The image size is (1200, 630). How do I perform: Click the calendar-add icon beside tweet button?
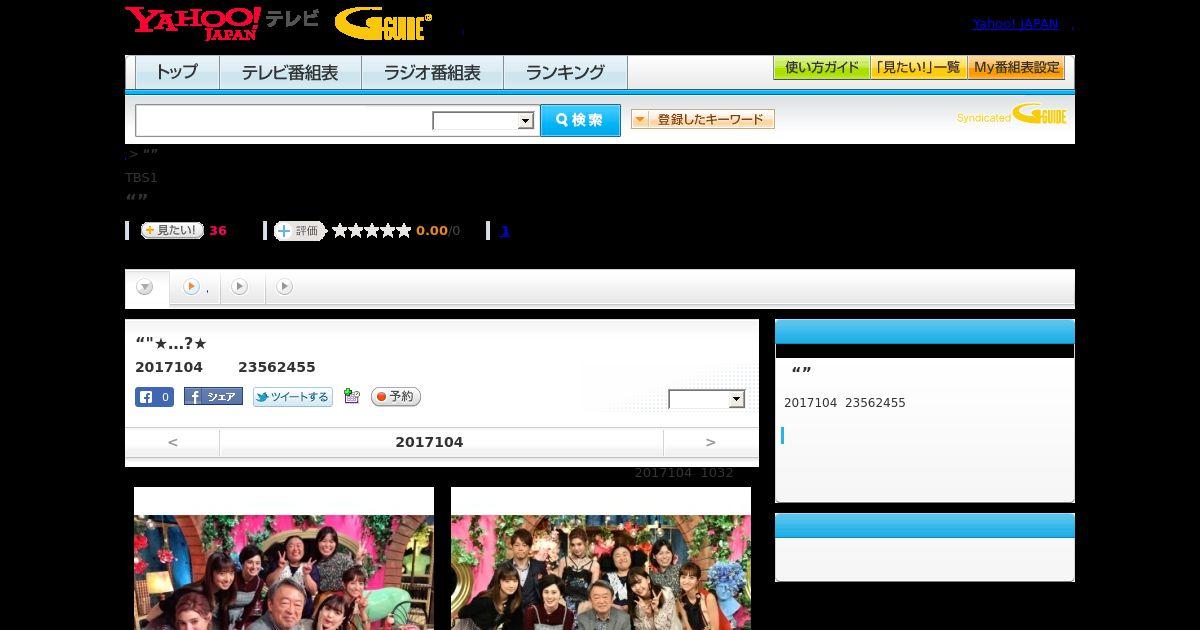click(x=351, y=396)
